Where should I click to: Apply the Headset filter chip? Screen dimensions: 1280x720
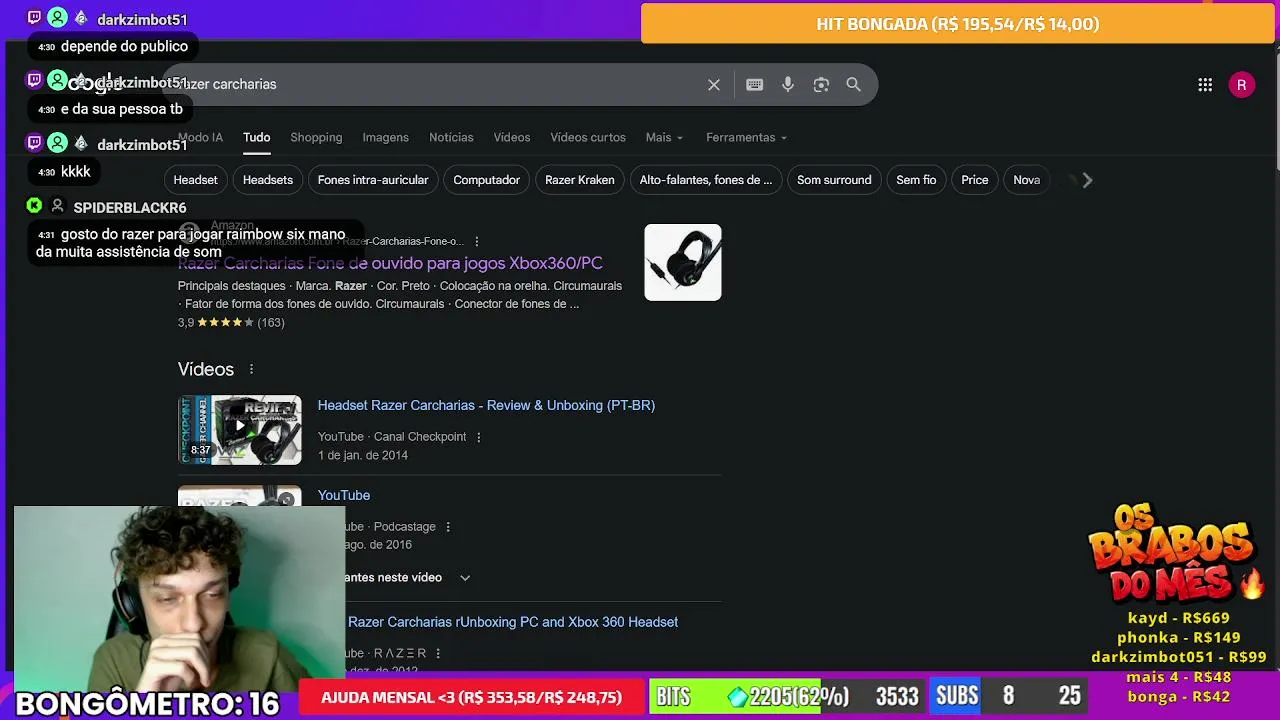195,180
